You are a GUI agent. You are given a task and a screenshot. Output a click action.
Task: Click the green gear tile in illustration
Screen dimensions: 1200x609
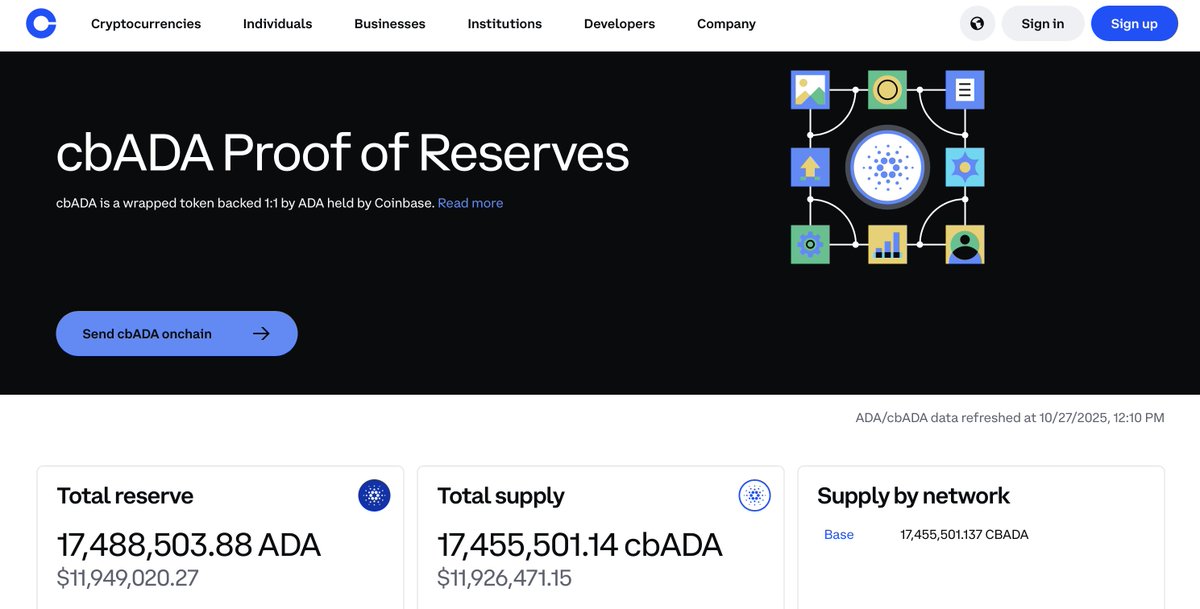coord(810,244)
